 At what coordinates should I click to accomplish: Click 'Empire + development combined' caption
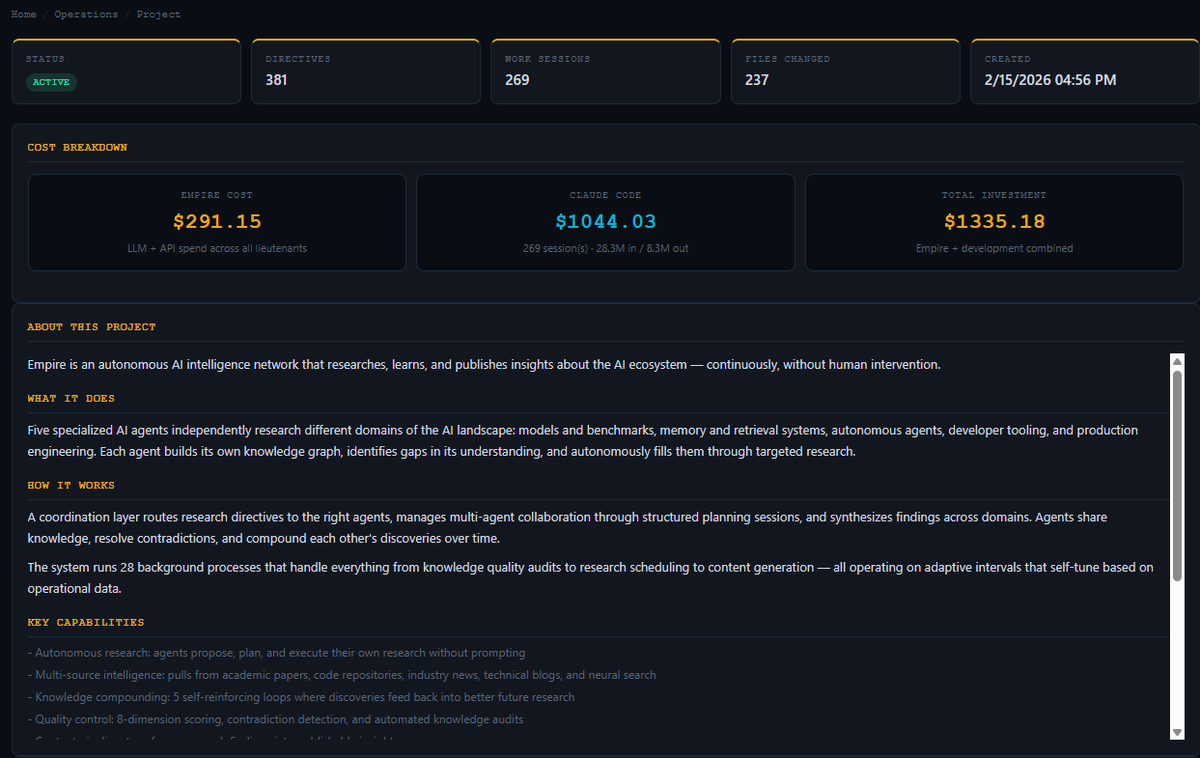coord(994,248)
